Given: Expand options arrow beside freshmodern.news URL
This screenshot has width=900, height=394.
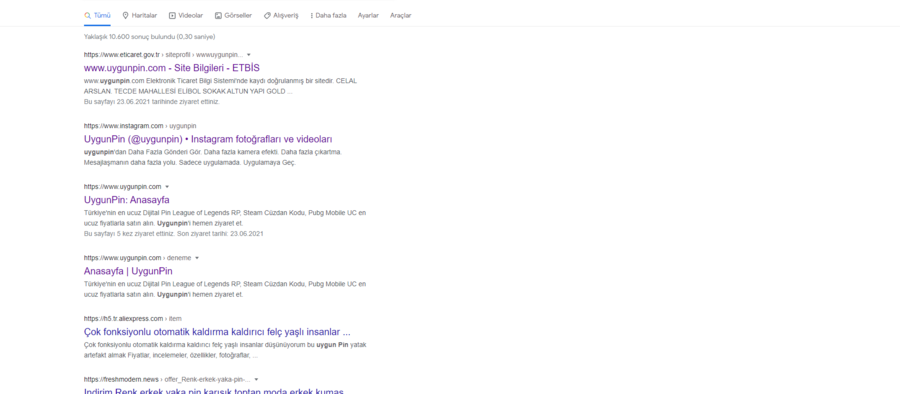Looking at the screenshot, I should (256, 380).
